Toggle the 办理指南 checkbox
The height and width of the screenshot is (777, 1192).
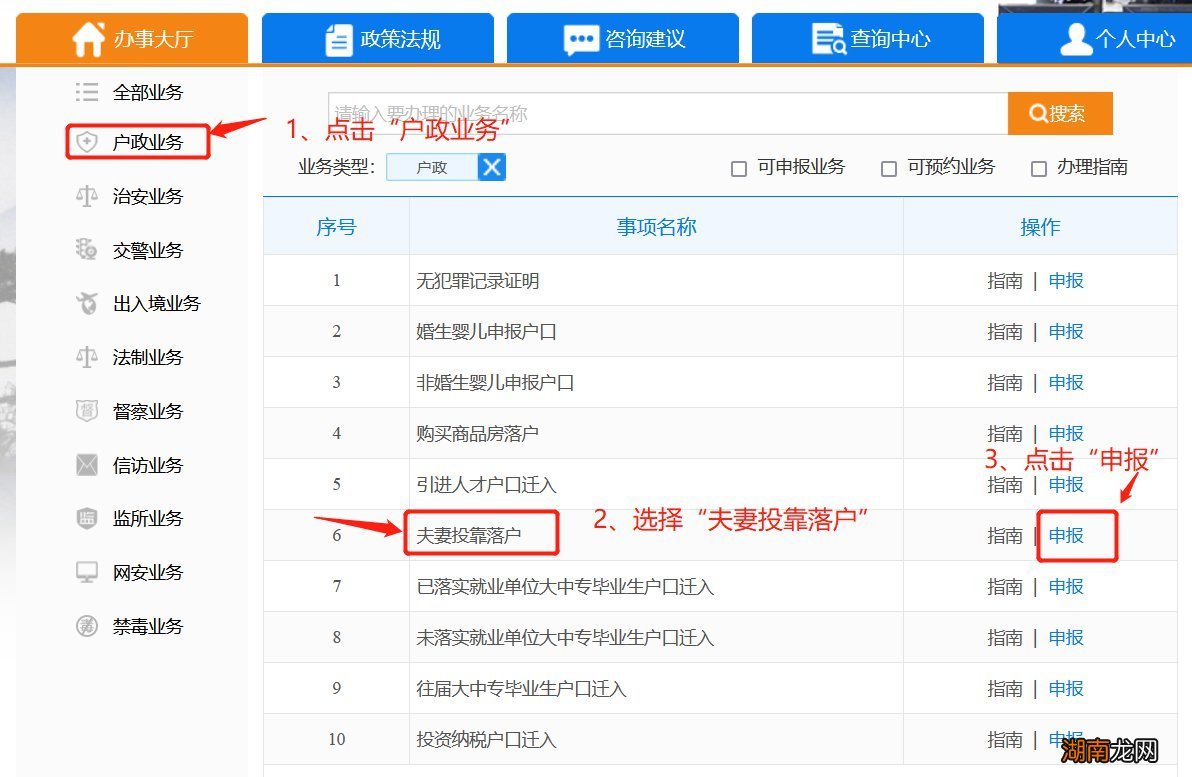point(1039,167)
